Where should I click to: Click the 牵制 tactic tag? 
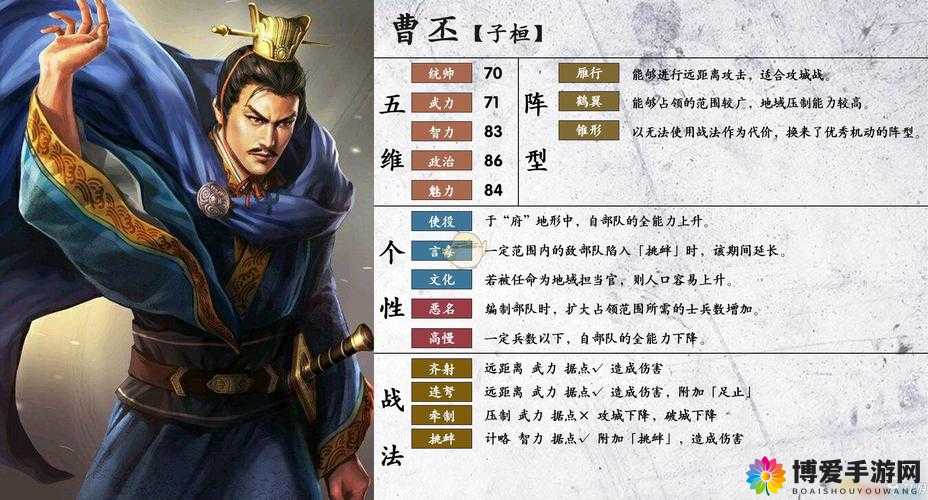pyautogui.click(x=442, y=415)
